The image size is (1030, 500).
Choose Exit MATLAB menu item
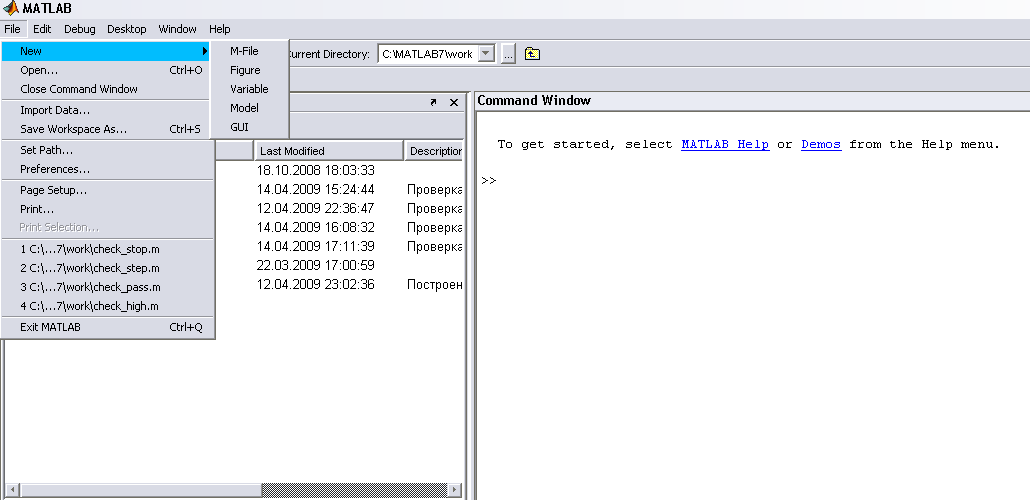pos(108,327)
